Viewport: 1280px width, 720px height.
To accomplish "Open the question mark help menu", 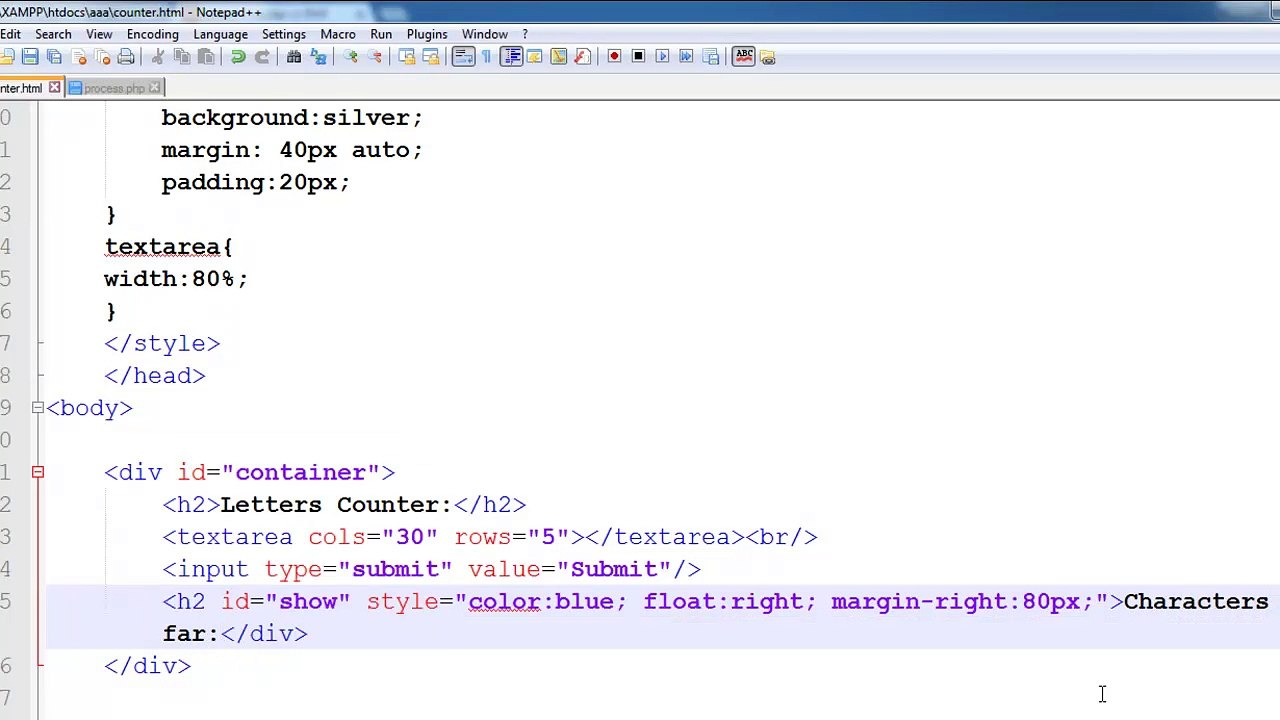I will click(x=525, y=34).
